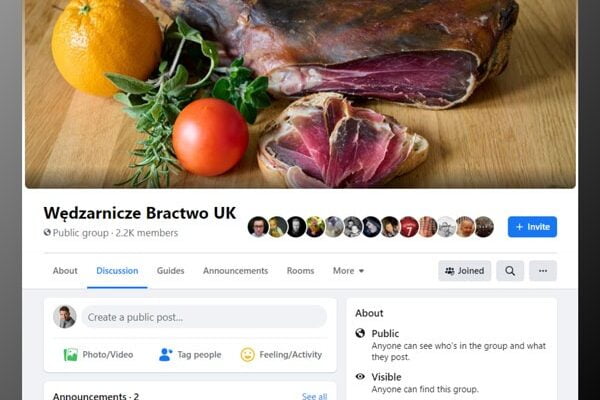Open the Joined membership dropdown button
Image resolution: width=600 pixels, height=400 pixels.
point(464,270)
